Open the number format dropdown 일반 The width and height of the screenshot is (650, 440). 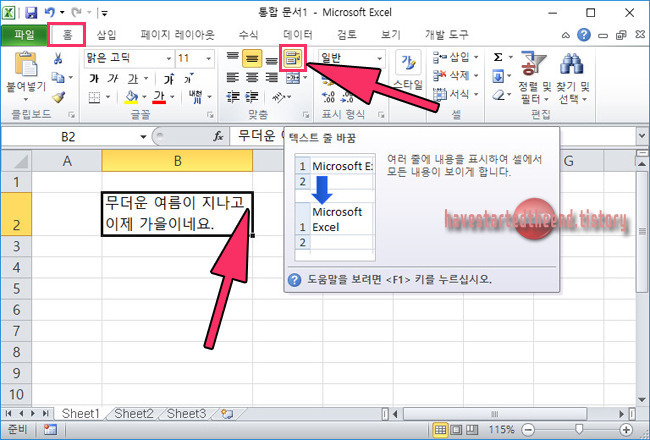point(379,58)
